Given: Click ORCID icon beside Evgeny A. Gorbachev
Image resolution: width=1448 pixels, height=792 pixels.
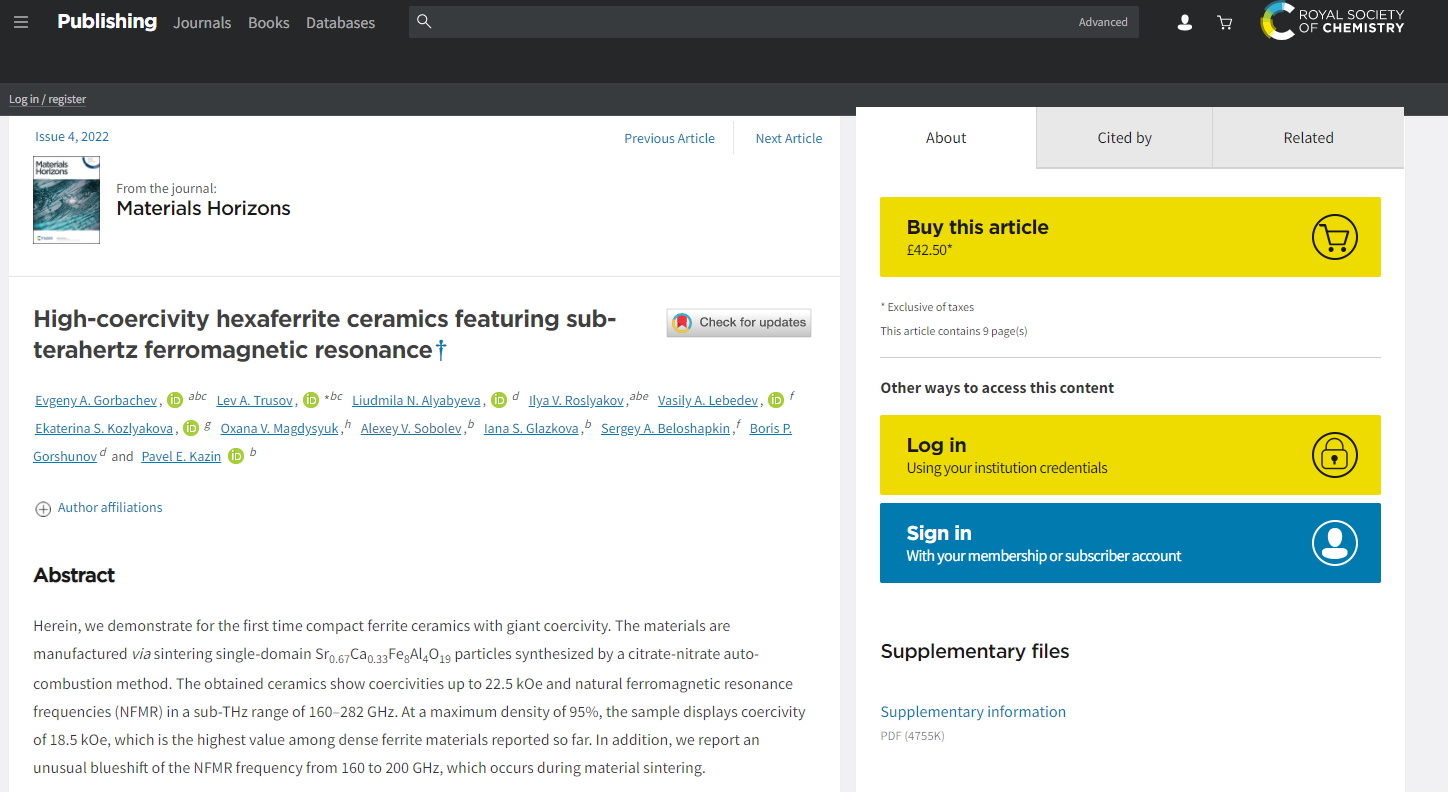Looking at the screenshot, I should pyautogui.click(x=175, y=400).
